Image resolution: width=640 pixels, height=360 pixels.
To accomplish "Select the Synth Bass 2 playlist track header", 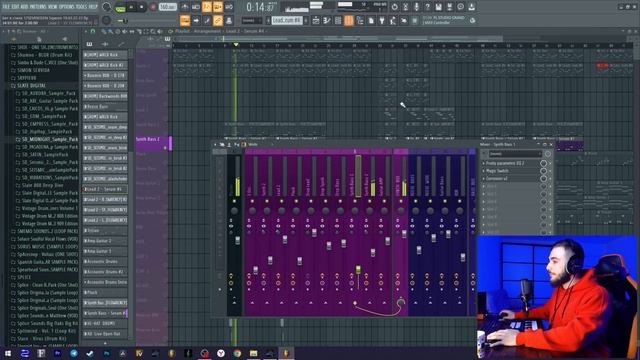I will pos(151,144).
